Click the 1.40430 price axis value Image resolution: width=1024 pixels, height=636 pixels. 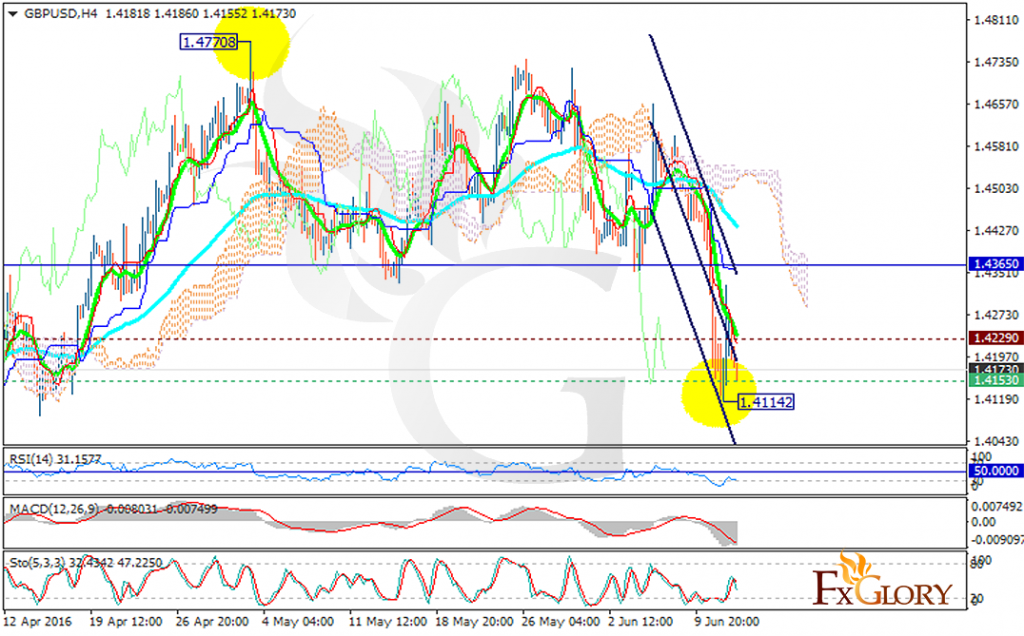click(x=996, y=441)
